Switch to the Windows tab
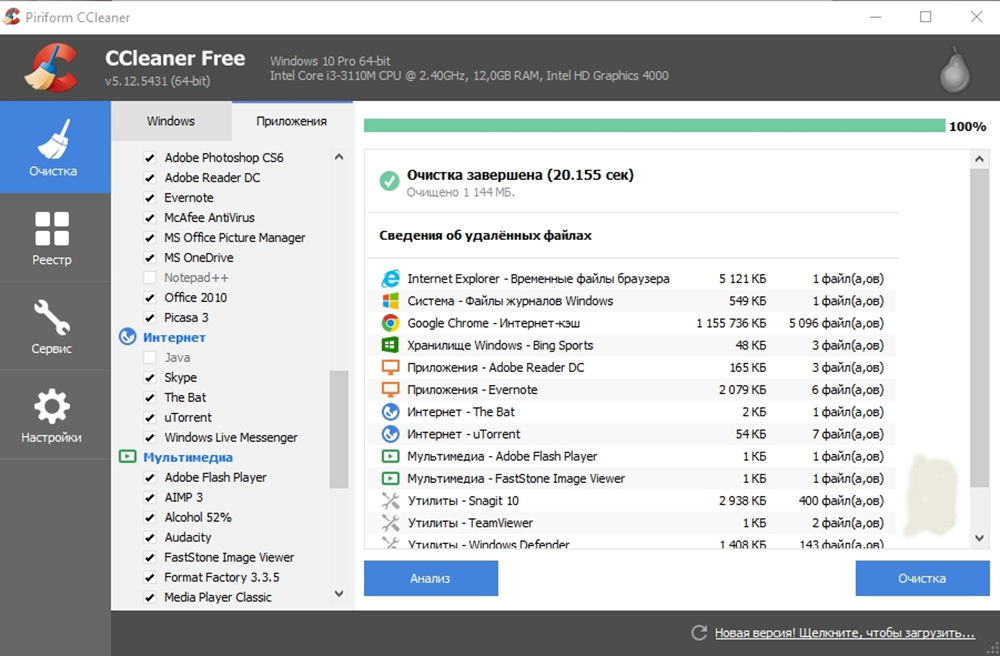Image resolution: width=1000 pixels, height=656 pixels. click(x=171, y=121)
